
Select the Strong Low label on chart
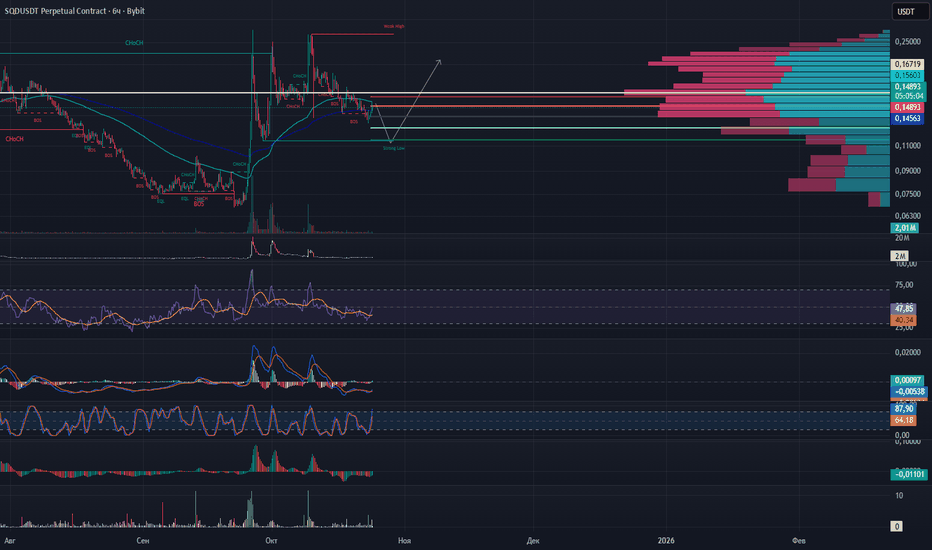[x=394, y=148]
